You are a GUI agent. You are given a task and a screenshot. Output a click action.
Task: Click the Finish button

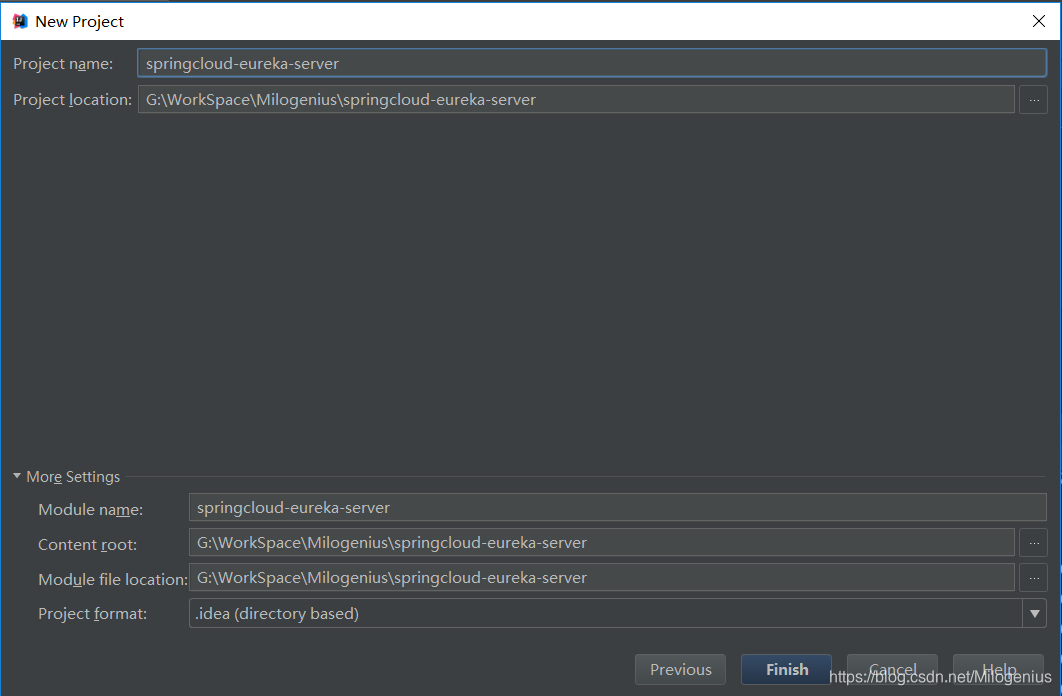[786, 669]
